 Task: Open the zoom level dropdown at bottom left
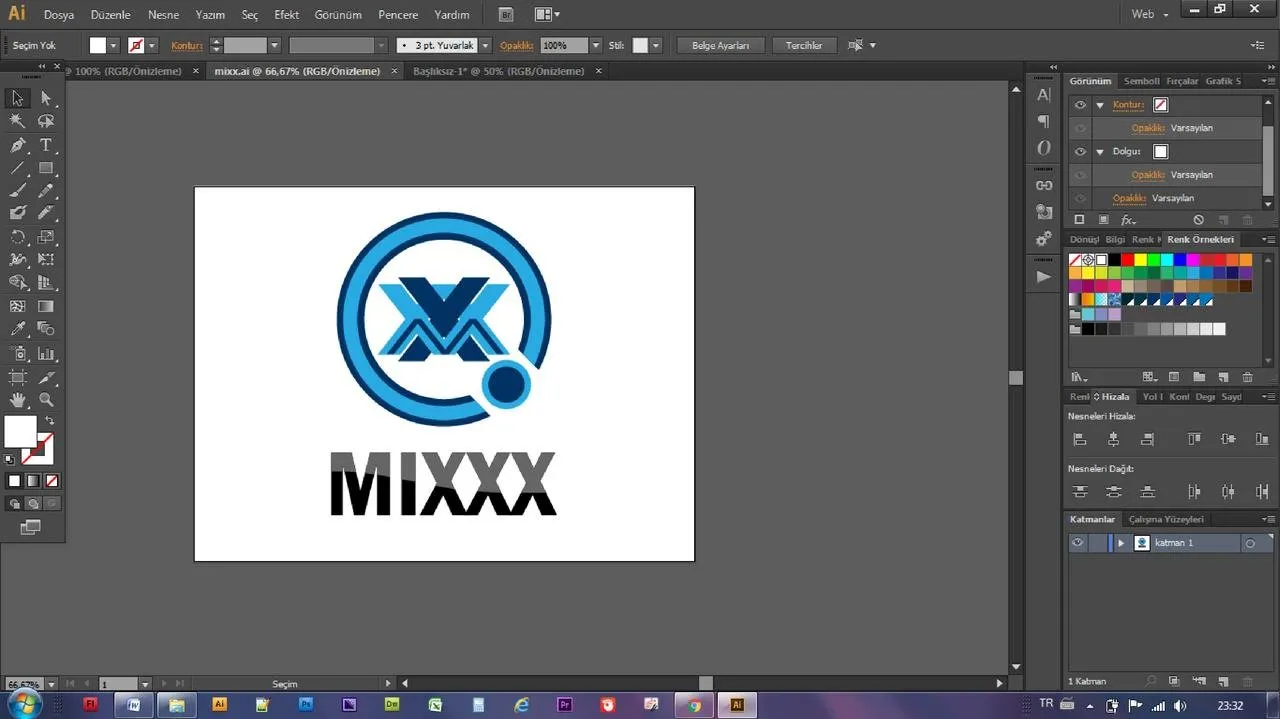(x=52, y=684)
